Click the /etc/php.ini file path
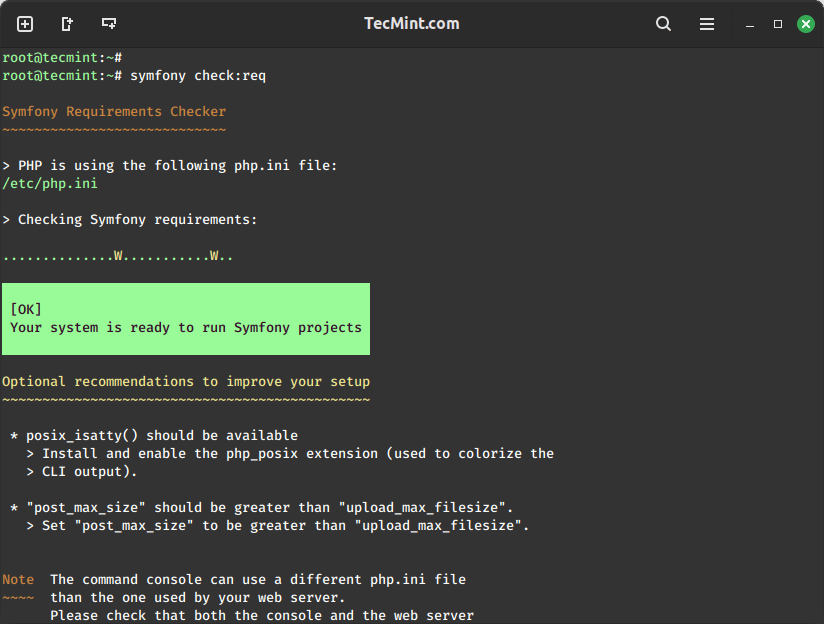The height and width of the screenshot is (624, 824). [x=50, y=184]
